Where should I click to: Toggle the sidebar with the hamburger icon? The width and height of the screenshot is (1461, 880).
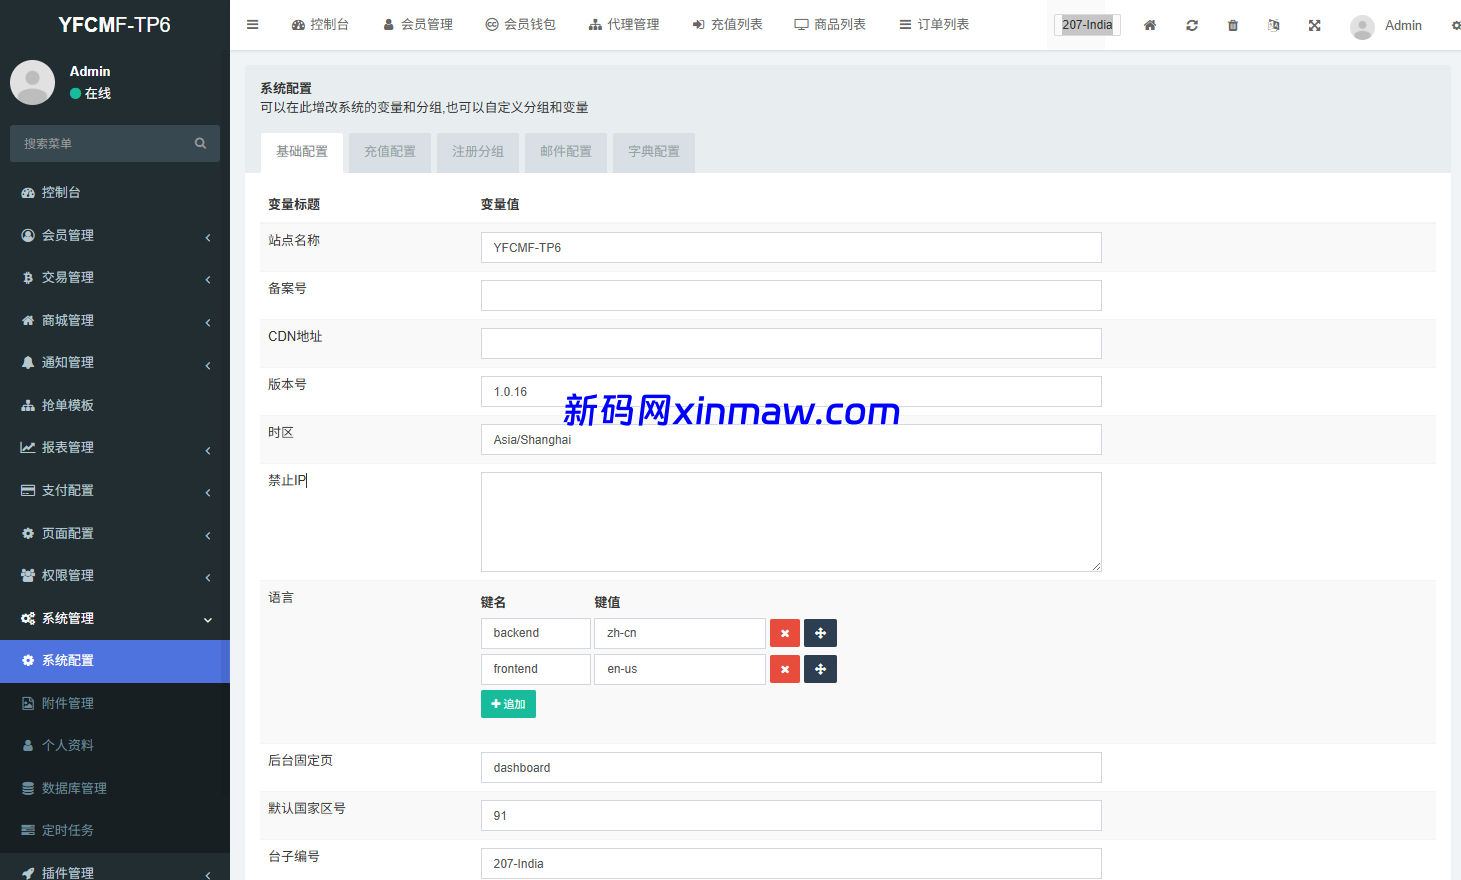click(x=252, y=25)
